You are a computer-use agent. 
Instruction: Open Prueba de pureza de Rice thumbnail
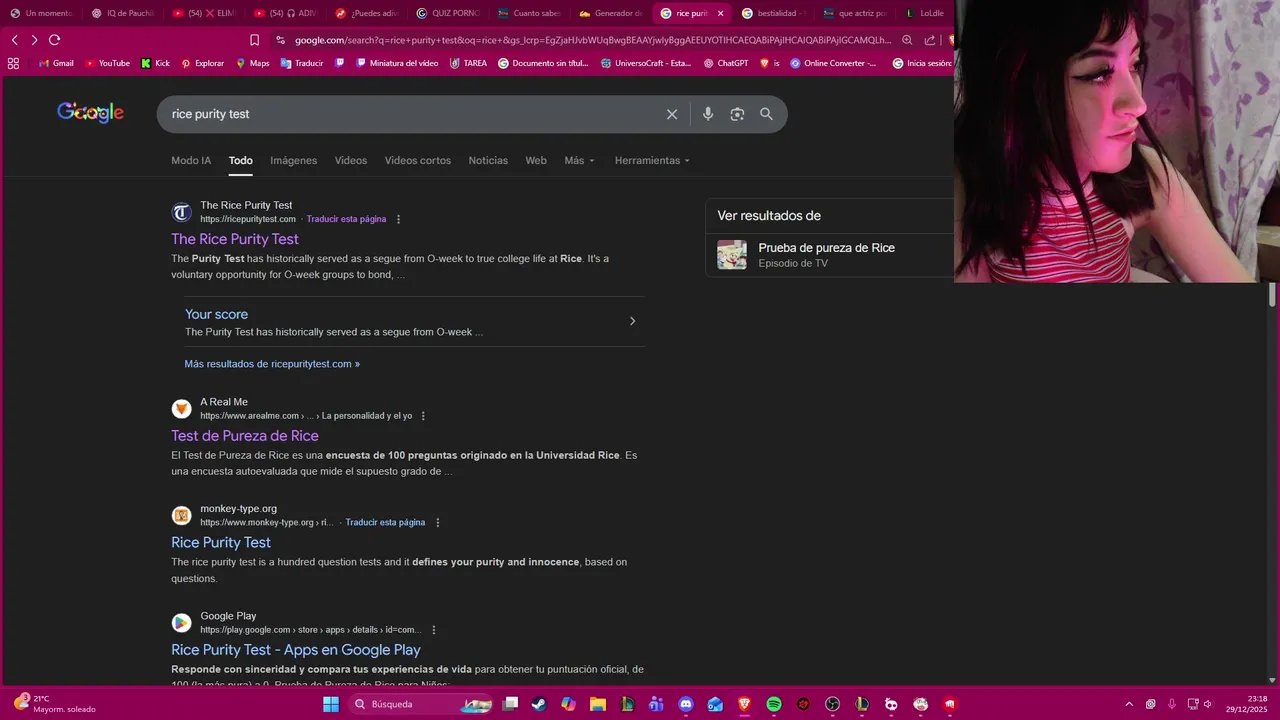732,255
